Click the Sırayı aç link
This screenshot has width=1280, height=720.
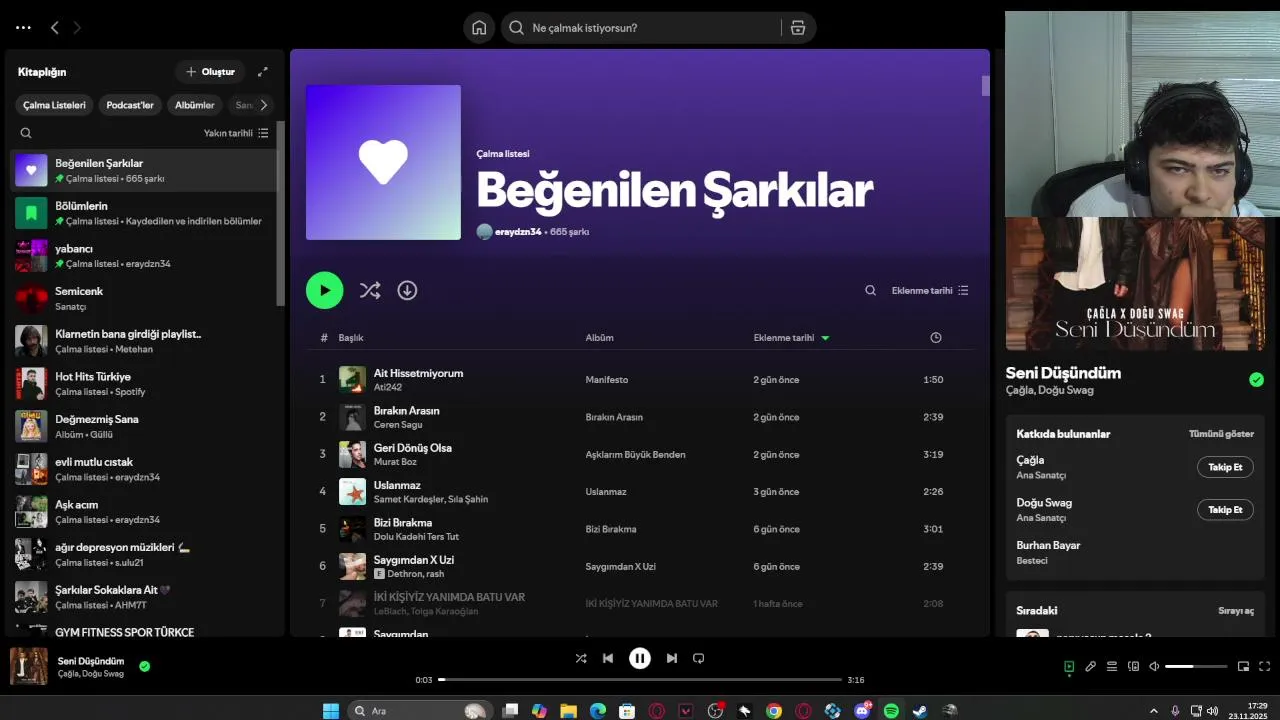pos(1236,610)
